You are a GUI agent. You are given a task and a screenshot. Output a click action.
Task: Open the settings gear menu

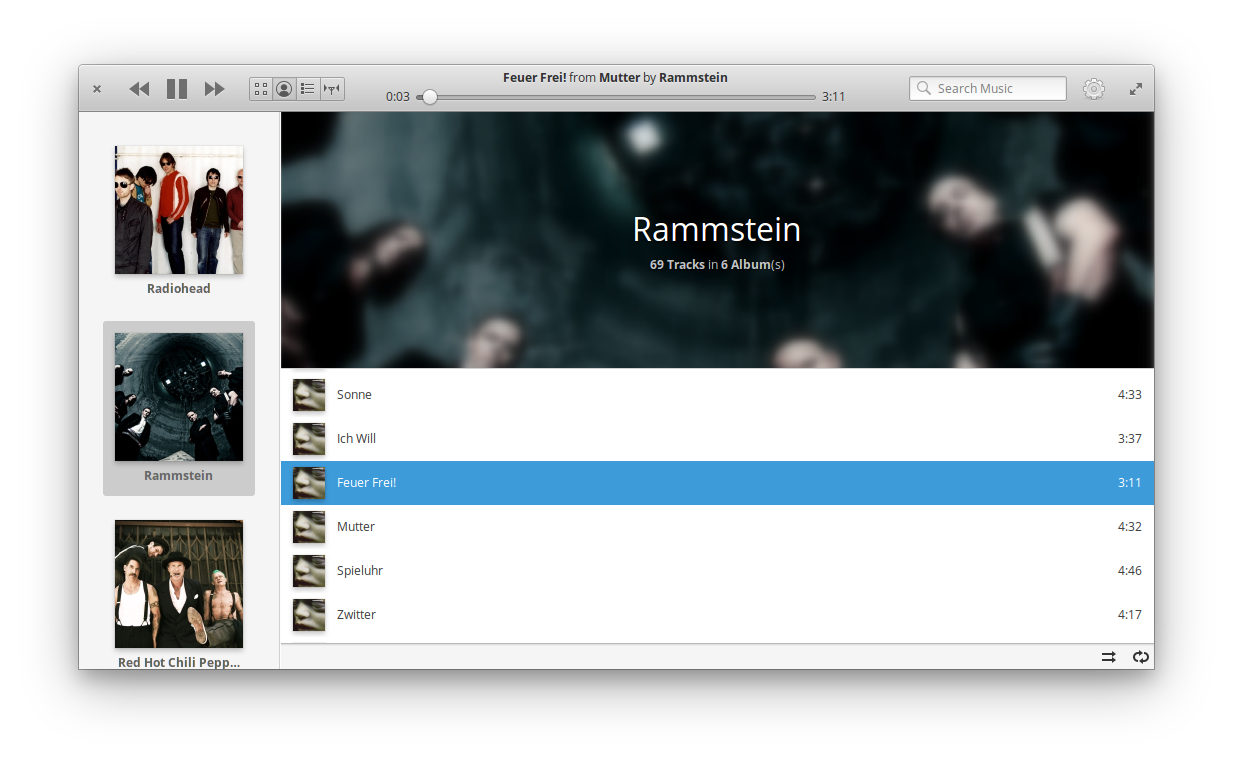(x=1094, y=89)
